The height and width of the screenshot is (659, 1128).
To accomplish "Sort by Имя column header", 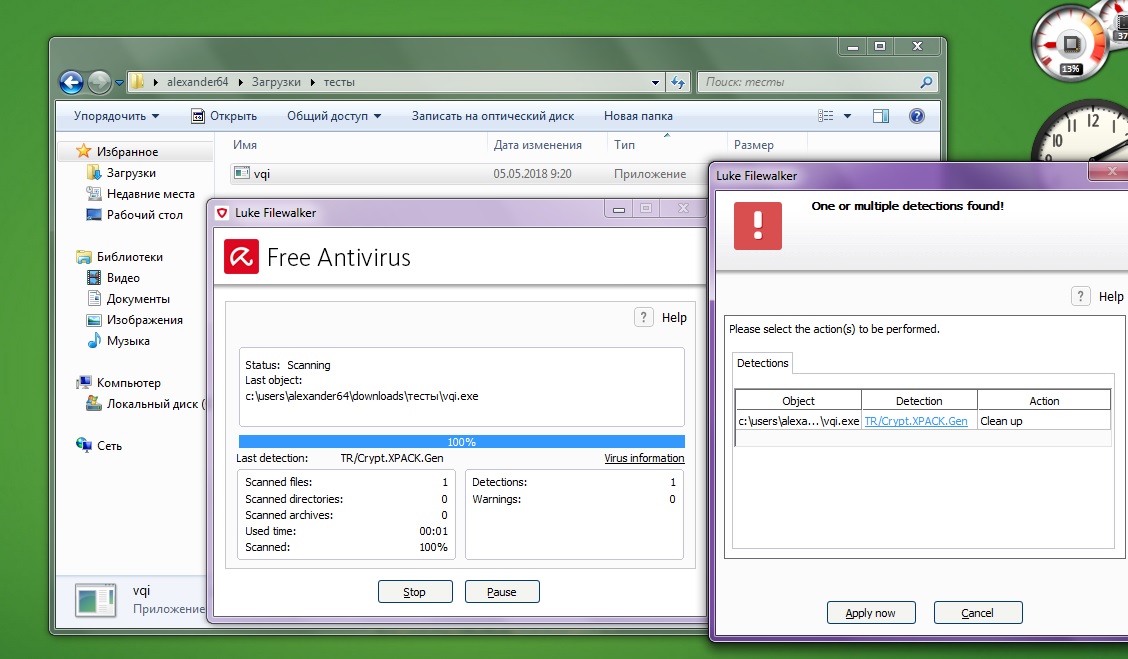I will pos(245,145).
